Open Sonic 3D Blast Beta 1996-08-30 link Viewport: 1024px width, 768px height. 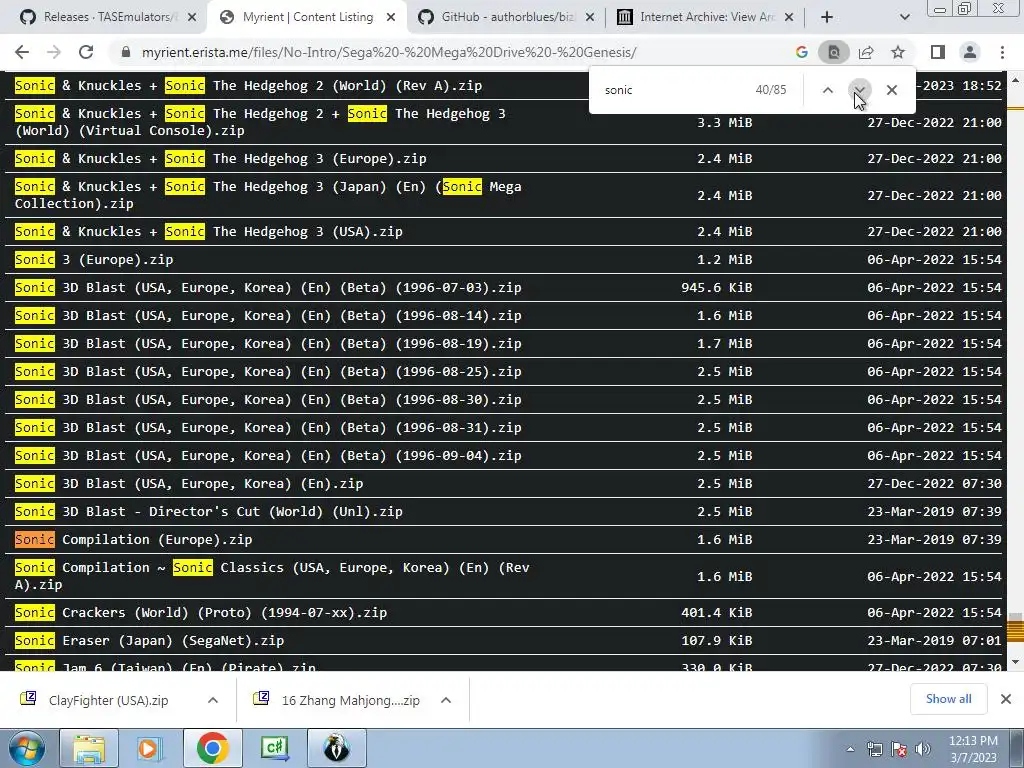[x=268, y=400]
